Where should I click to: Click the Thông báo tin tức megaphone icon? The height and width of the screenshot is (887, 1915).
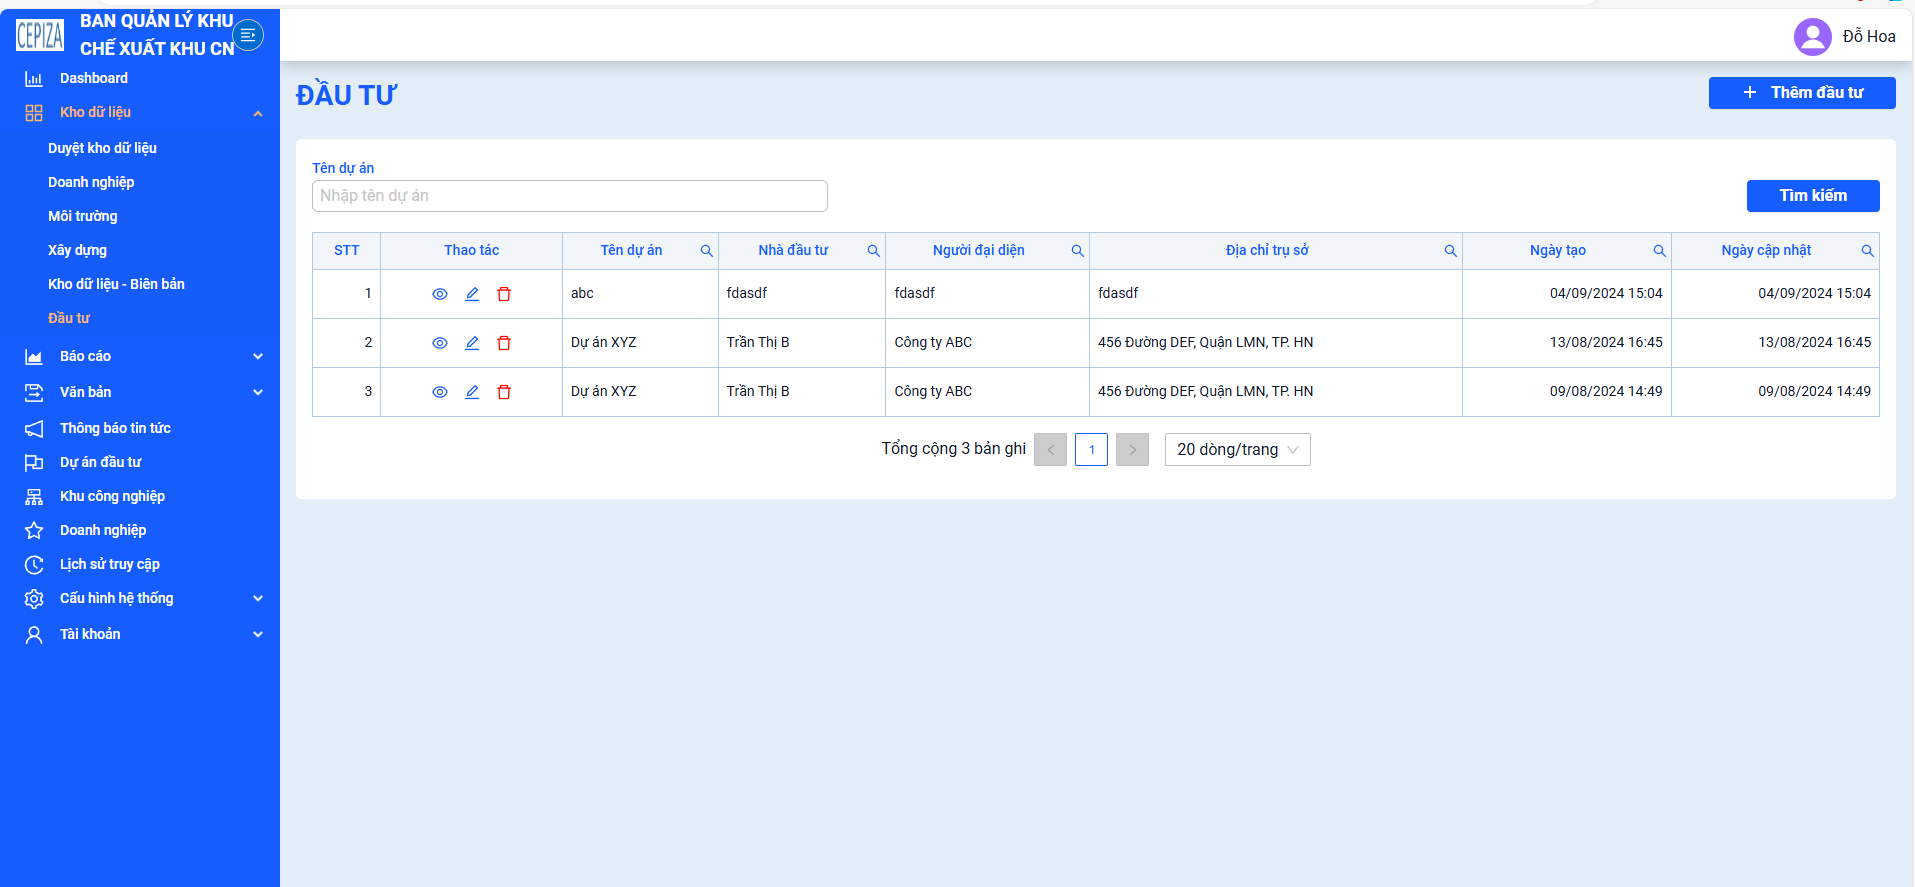coord(34,429)
